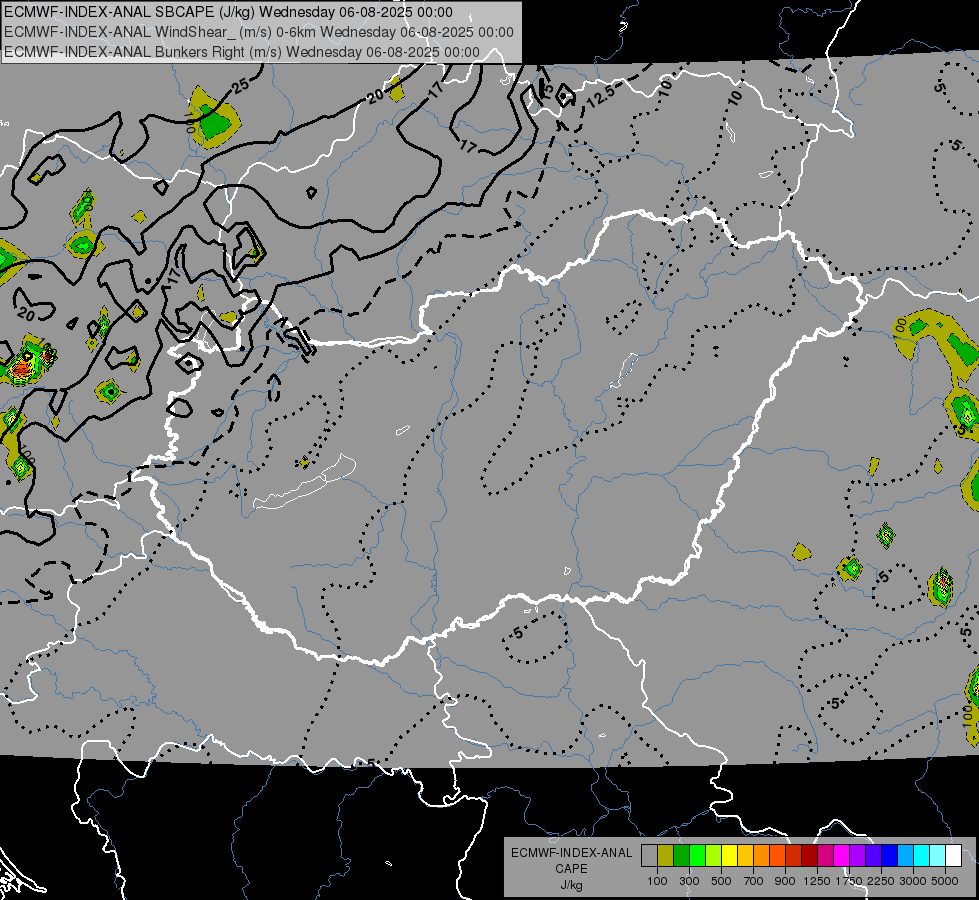
Task: Choose the bright magenta legend swatch
Action: pos(842,856)
